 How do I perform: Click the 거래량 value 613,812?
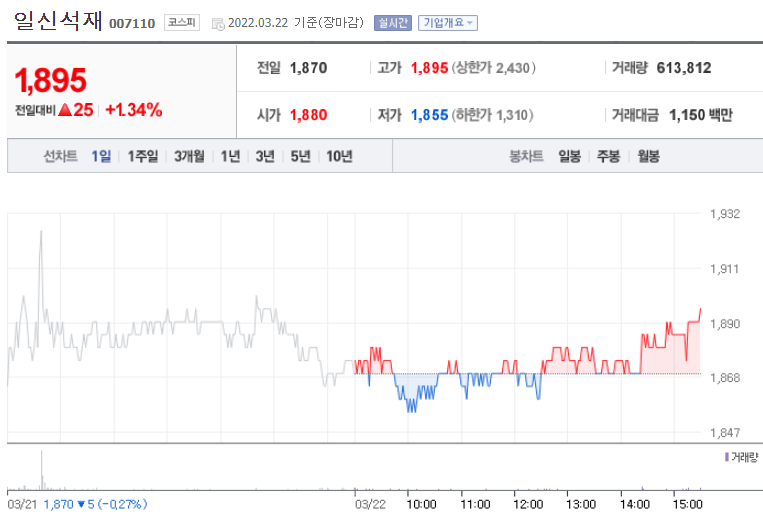click(x=684, y=68)
